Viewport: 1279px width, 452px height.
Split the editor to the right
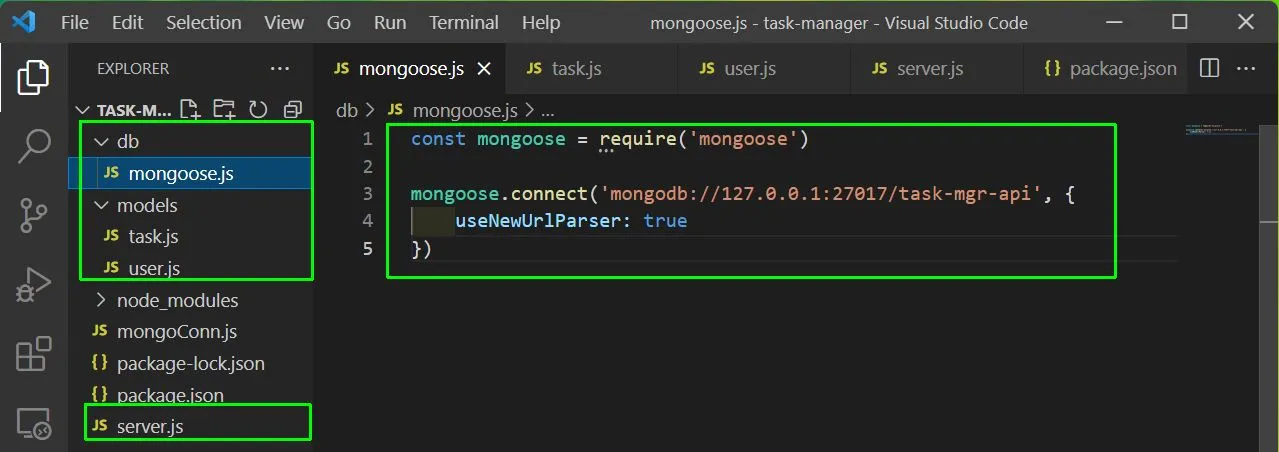tap(1209, 68)
